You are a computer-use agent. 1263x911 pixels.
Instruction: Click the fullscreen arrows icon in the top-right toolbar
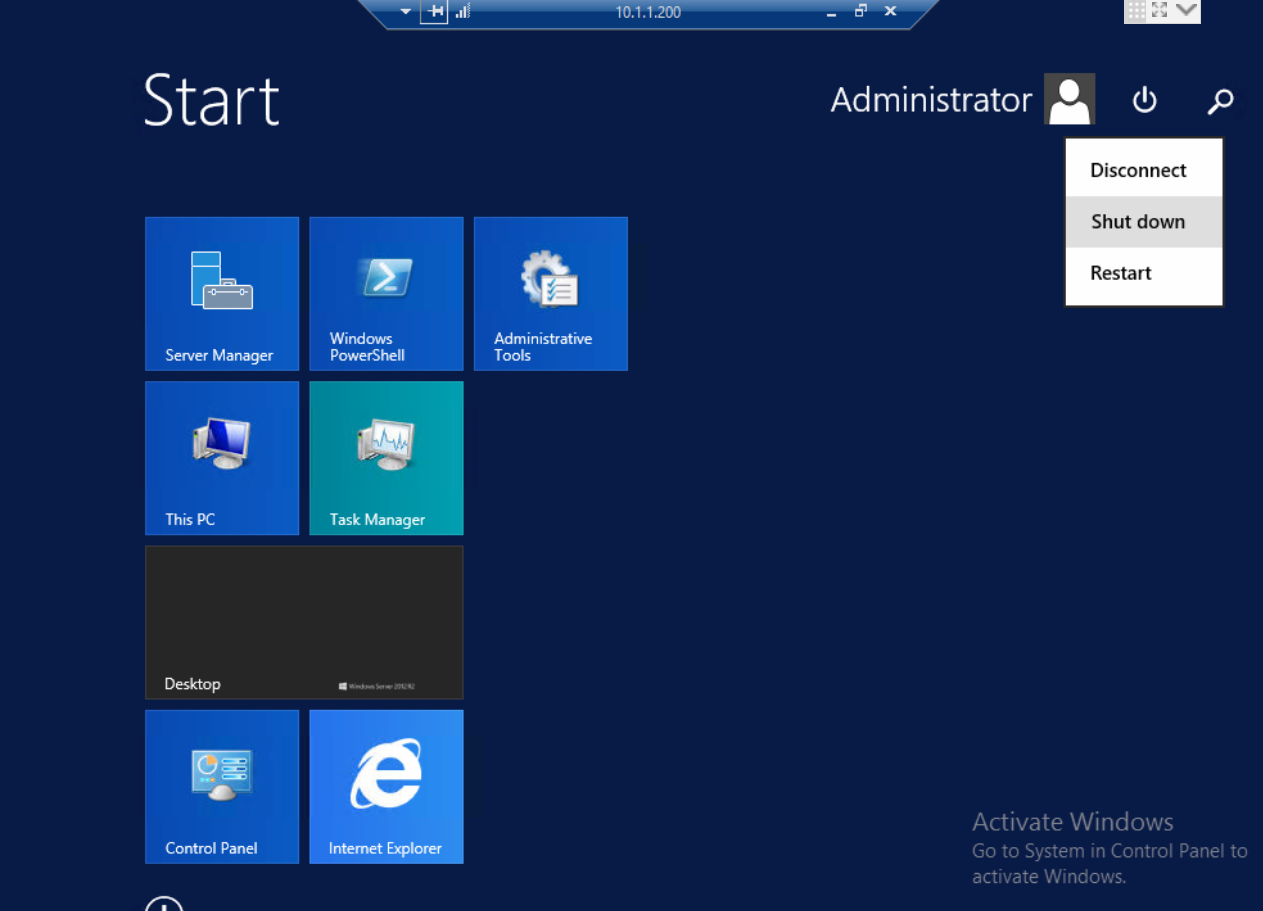coord(1160,11)
